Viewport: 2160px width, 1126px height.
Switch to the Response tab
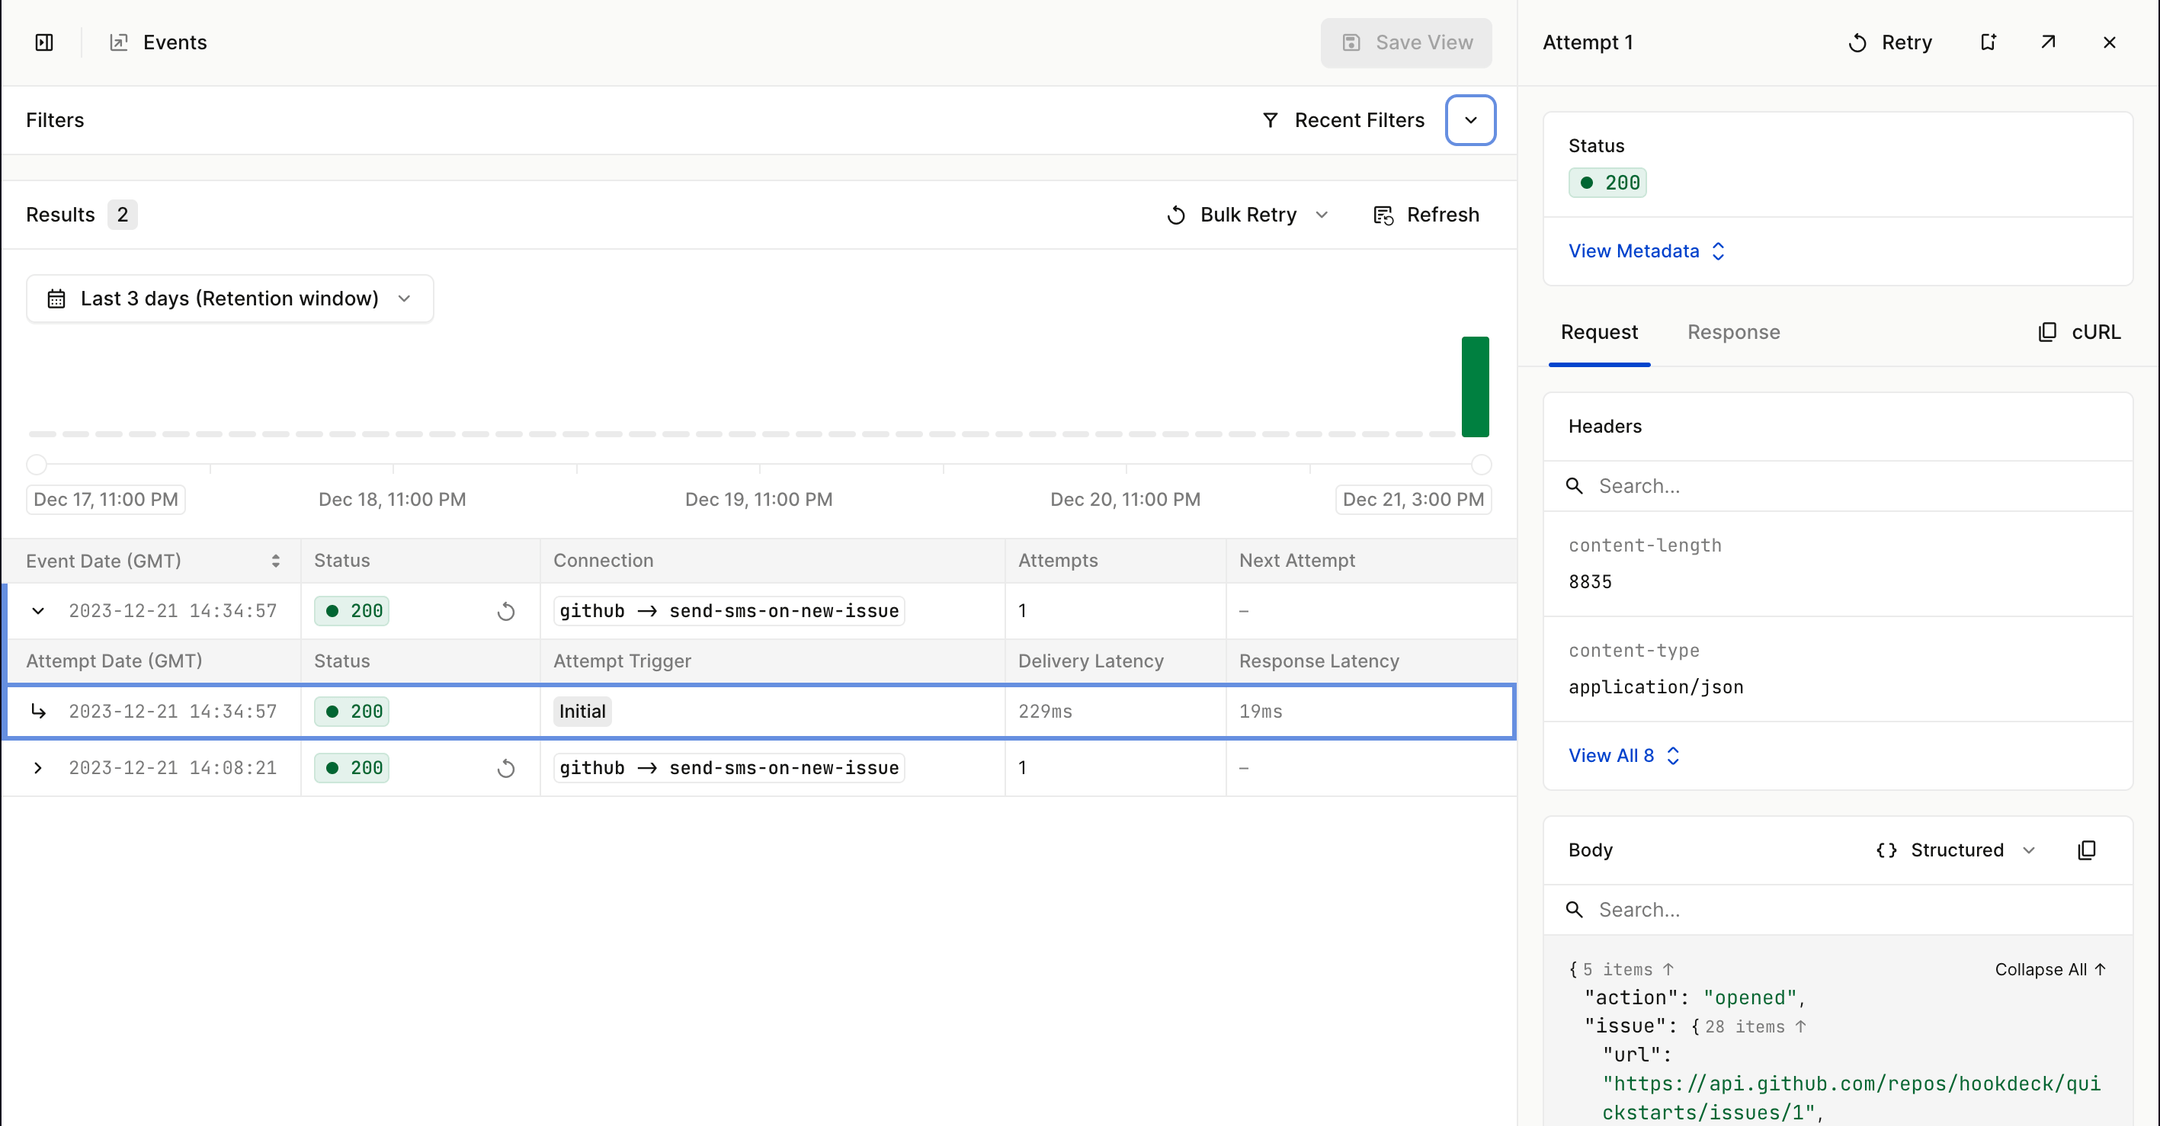coord(1733,332)
